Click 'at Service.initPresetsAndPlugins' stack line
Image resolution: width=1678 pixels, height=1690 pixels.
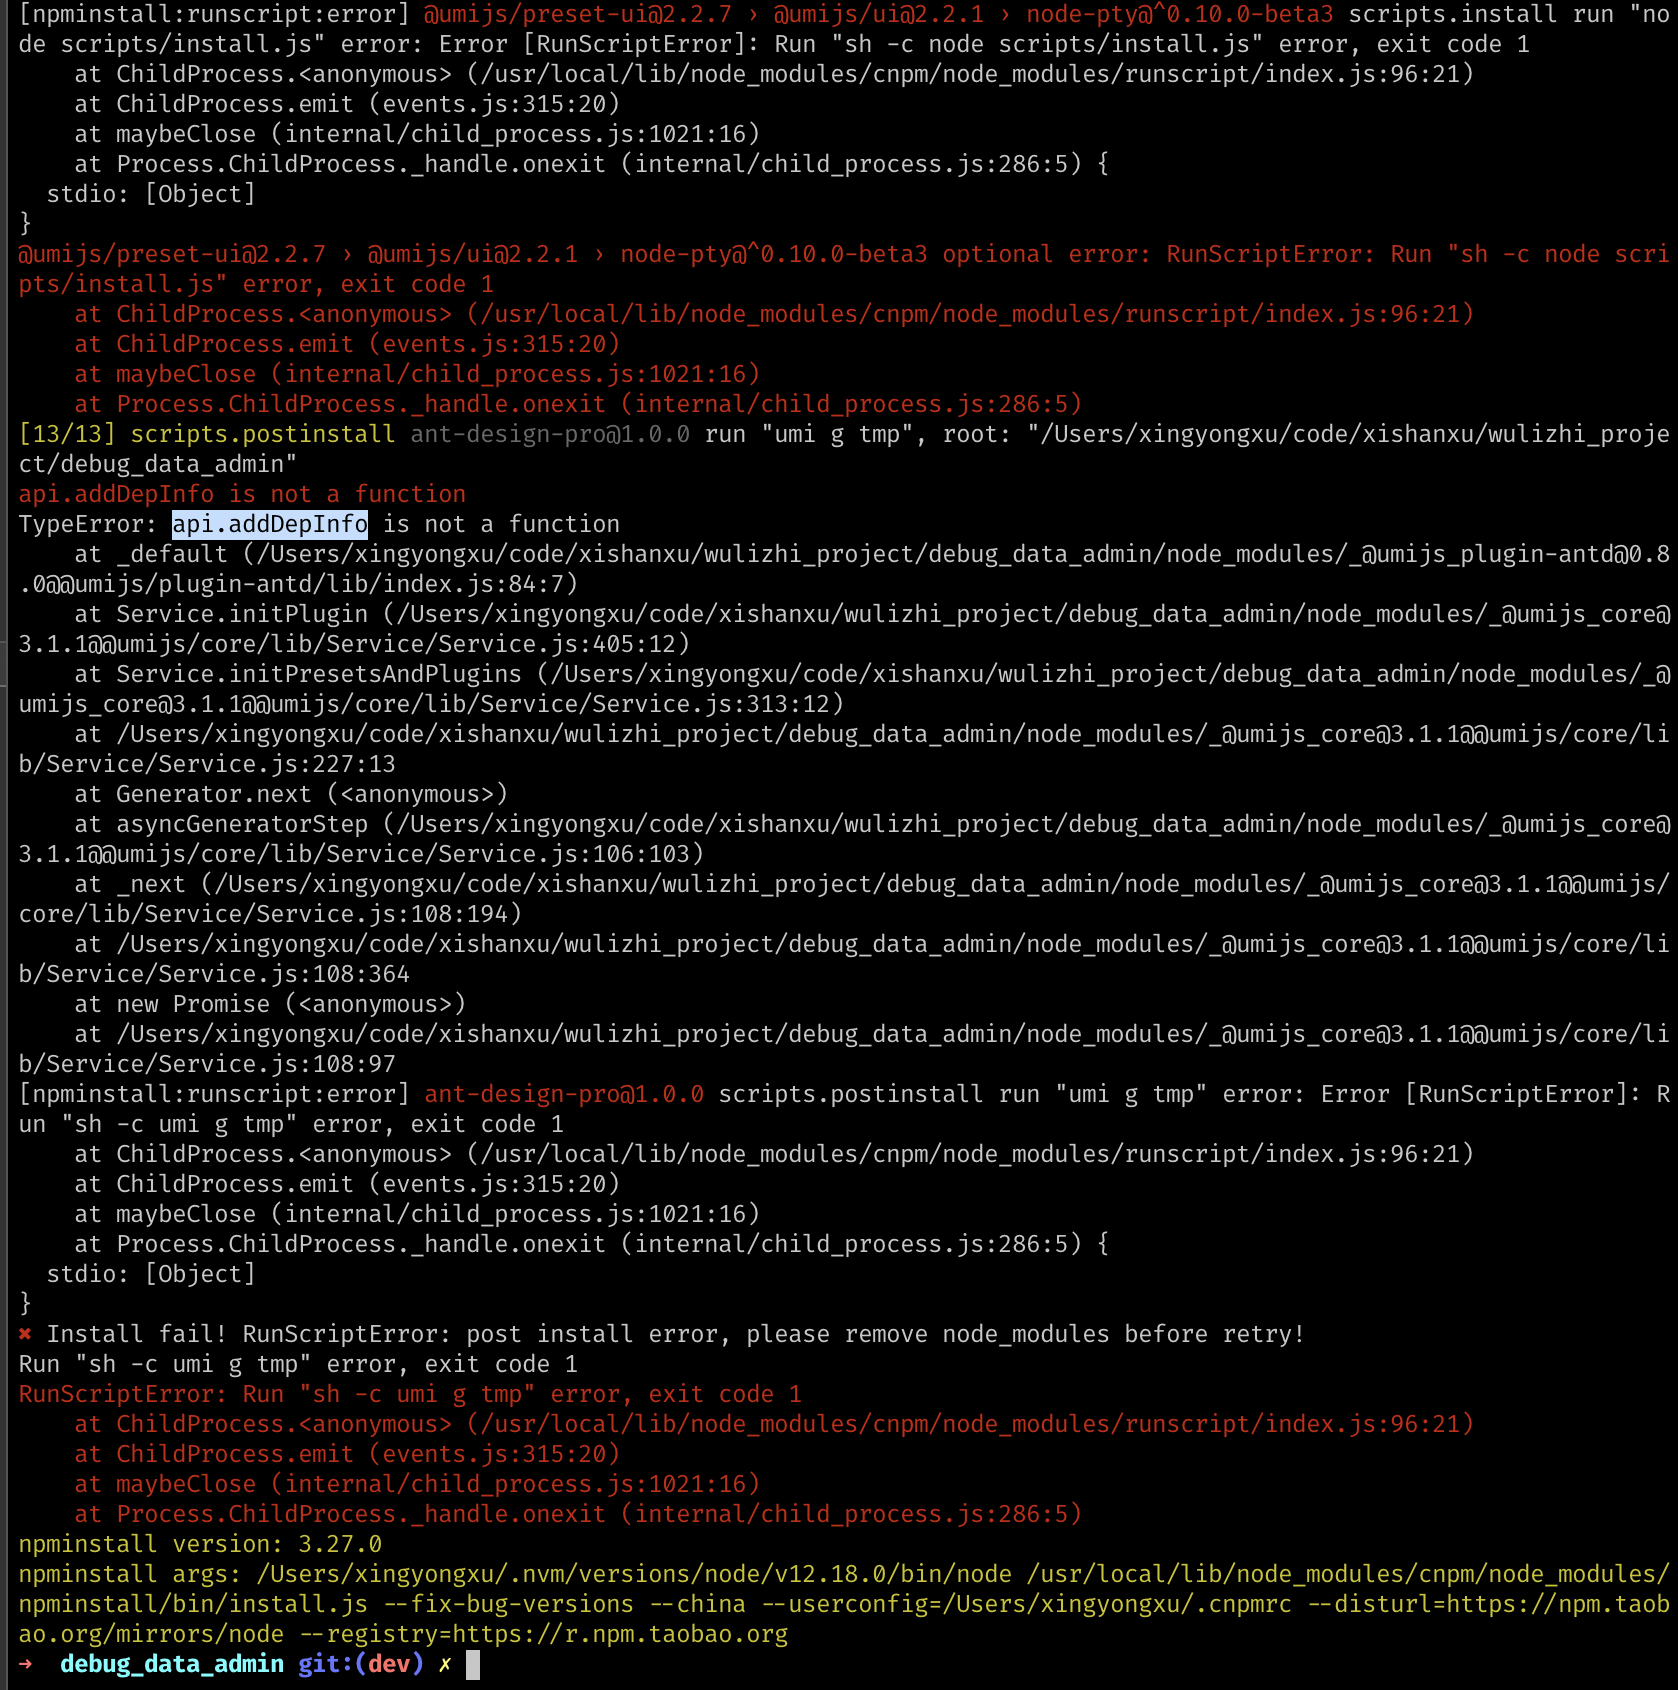(845, 689)
